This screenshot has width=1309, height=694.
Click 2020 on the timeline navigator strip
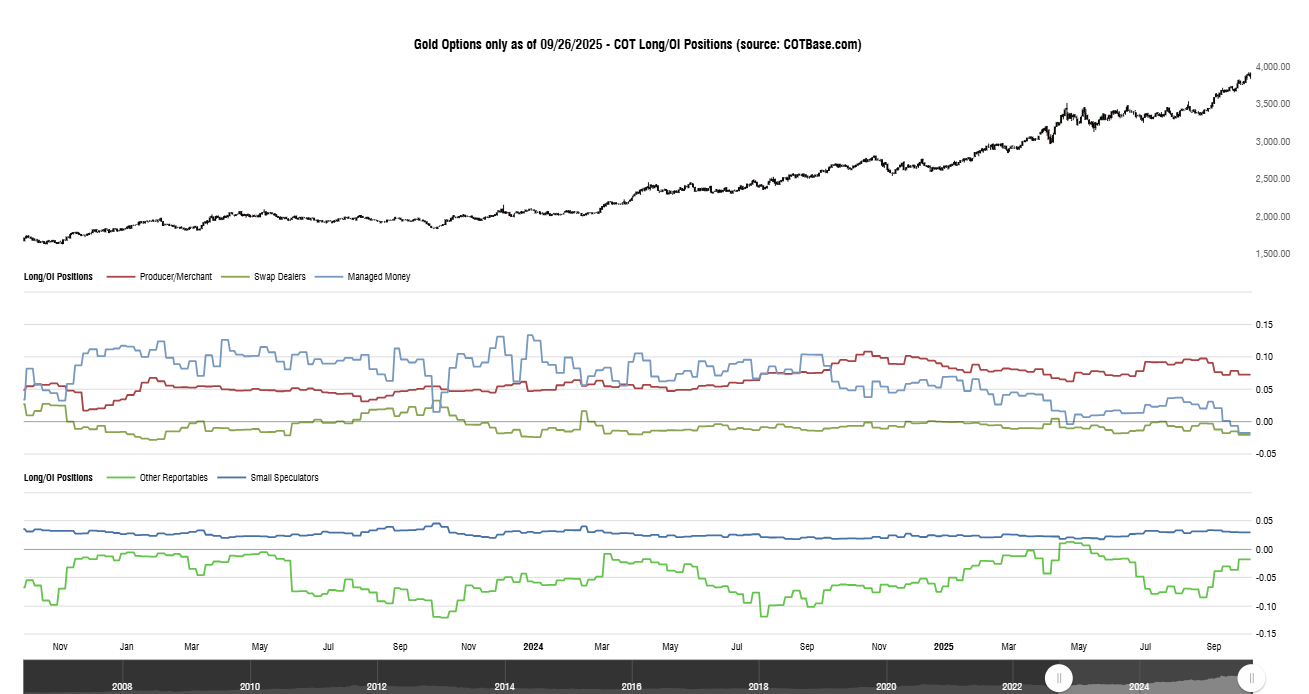click(x=884, y=687)
